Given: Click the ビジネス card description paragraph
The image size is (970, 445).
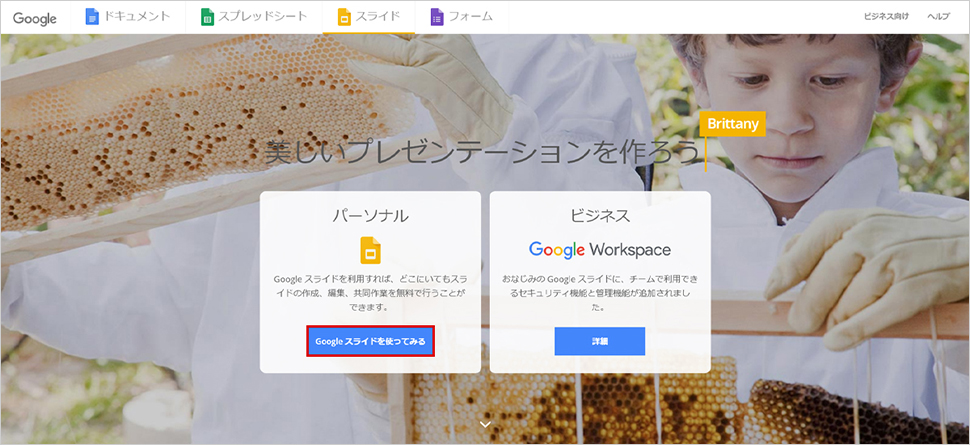Looking at the screenshot, I should pos(599,293).
